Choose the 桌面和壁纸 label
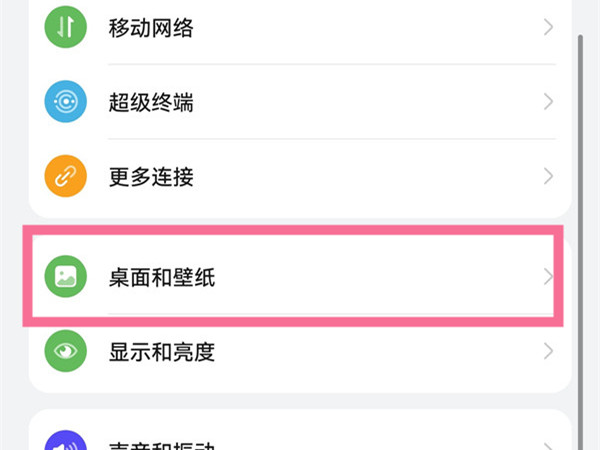This screenshot has height=450, width=600. pos(161,277)
